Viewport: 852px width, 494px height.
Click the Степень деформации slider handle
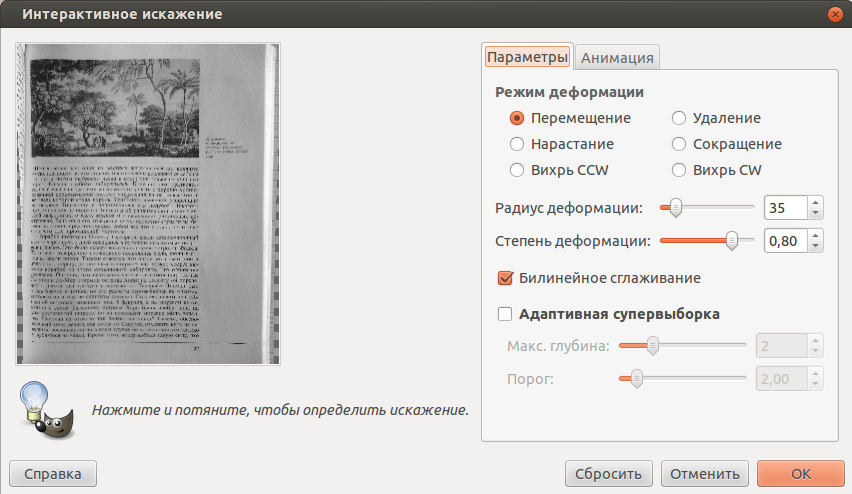tap(732, 241)
